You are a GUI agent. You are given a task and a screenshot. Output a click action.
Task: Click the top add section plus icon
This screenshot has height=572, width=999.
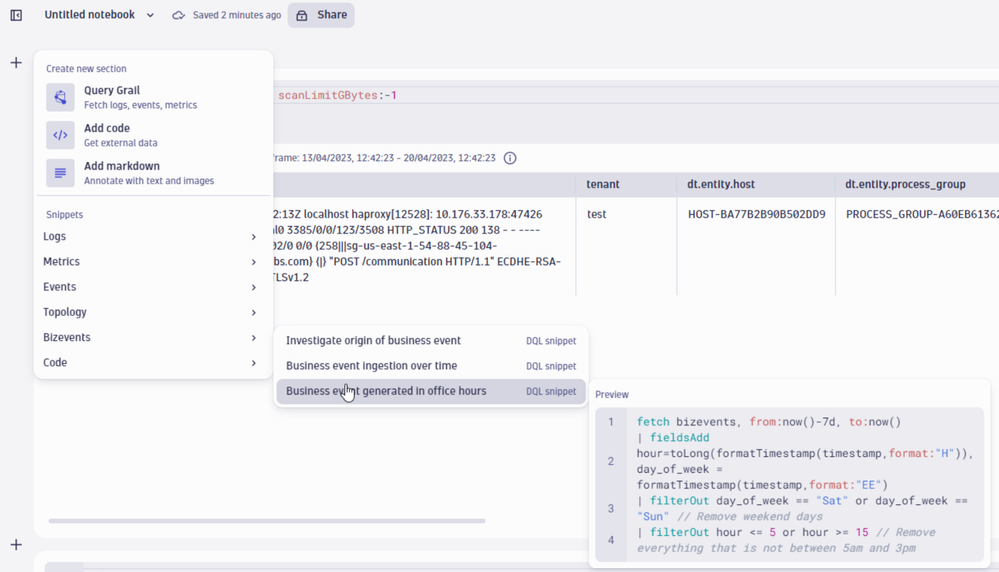[16, 63]
